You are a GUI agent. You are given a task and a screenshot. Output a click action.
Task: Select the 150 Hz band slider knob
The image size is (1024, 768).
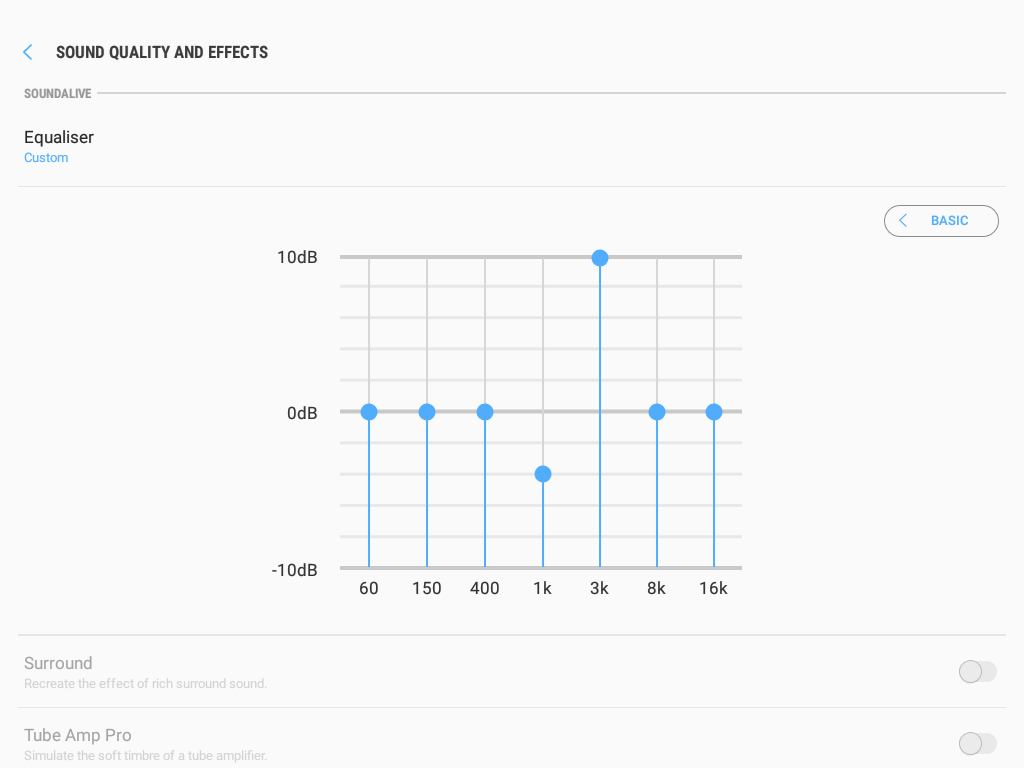[427, 412]
